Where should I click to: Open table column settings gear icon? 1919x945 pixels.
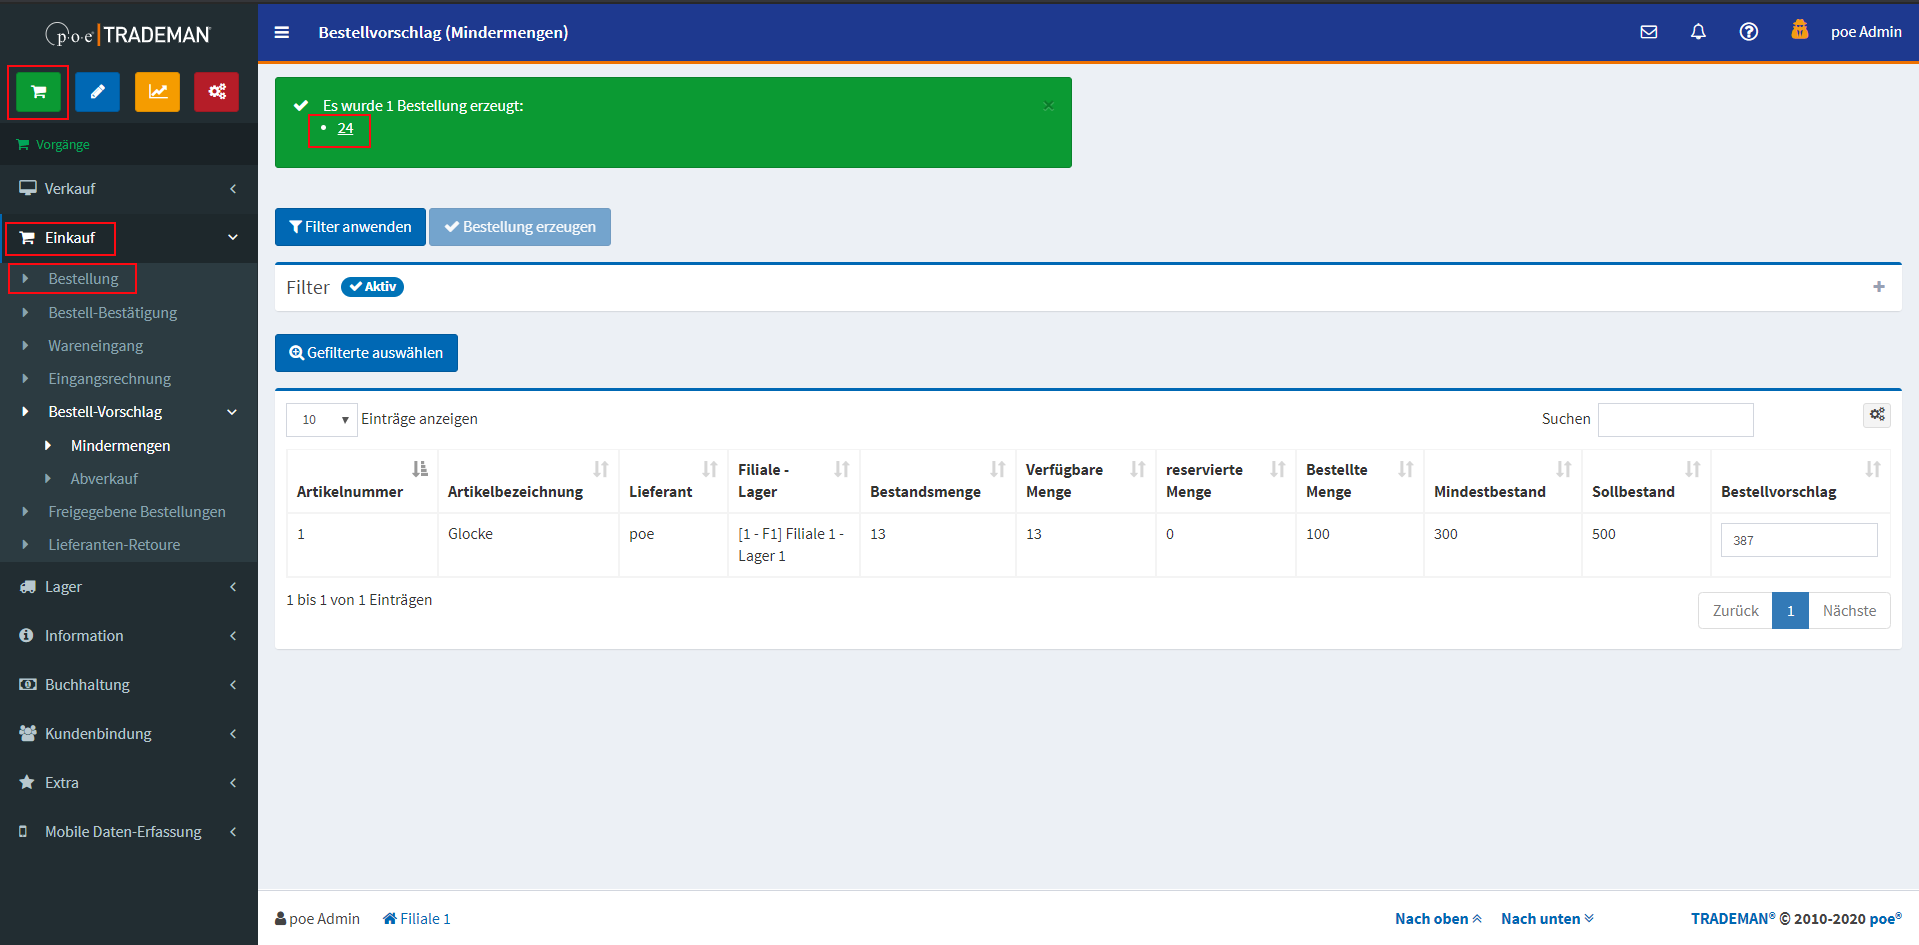1876,415
